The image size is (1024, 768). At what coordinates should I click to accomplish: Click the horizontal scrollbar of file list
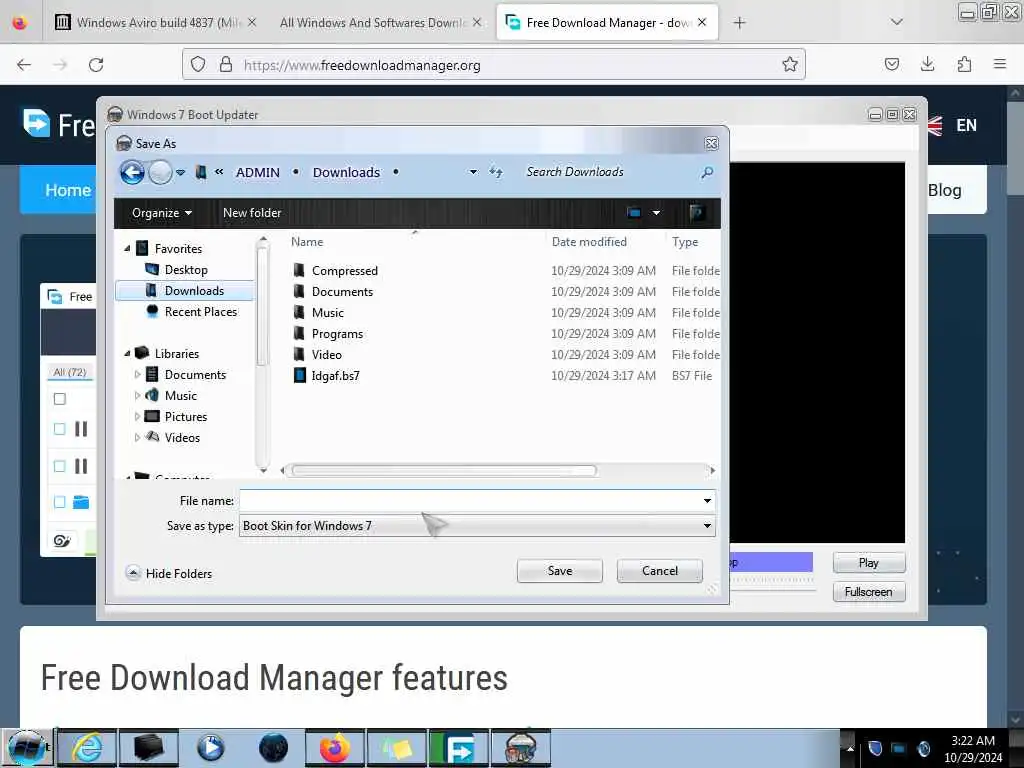coord(444,470)
